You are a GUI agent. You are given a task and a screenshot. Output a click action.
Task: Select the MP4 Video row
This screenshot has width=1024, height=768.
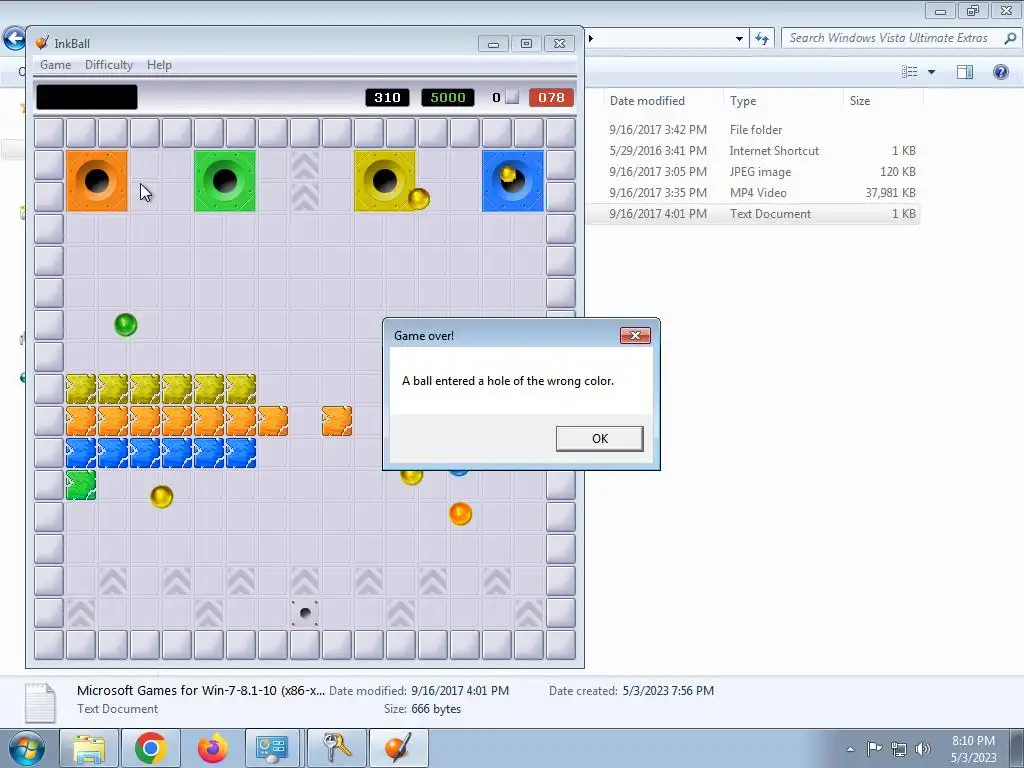pos(753,193)
